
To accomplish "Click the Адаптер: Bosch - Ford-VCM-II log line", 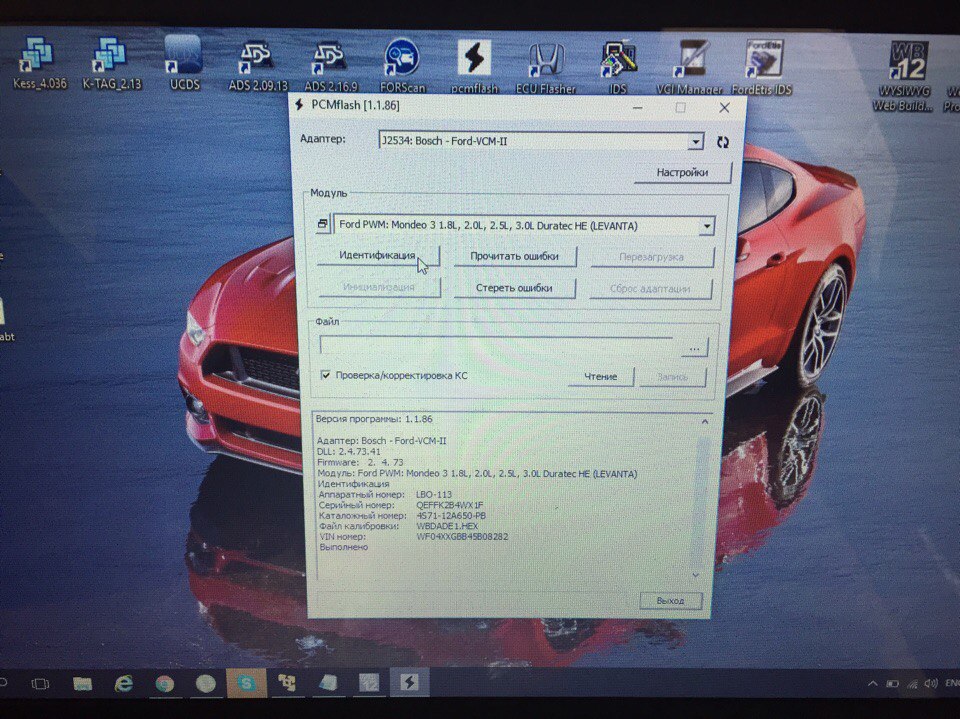I will click(x=381, y=440).
